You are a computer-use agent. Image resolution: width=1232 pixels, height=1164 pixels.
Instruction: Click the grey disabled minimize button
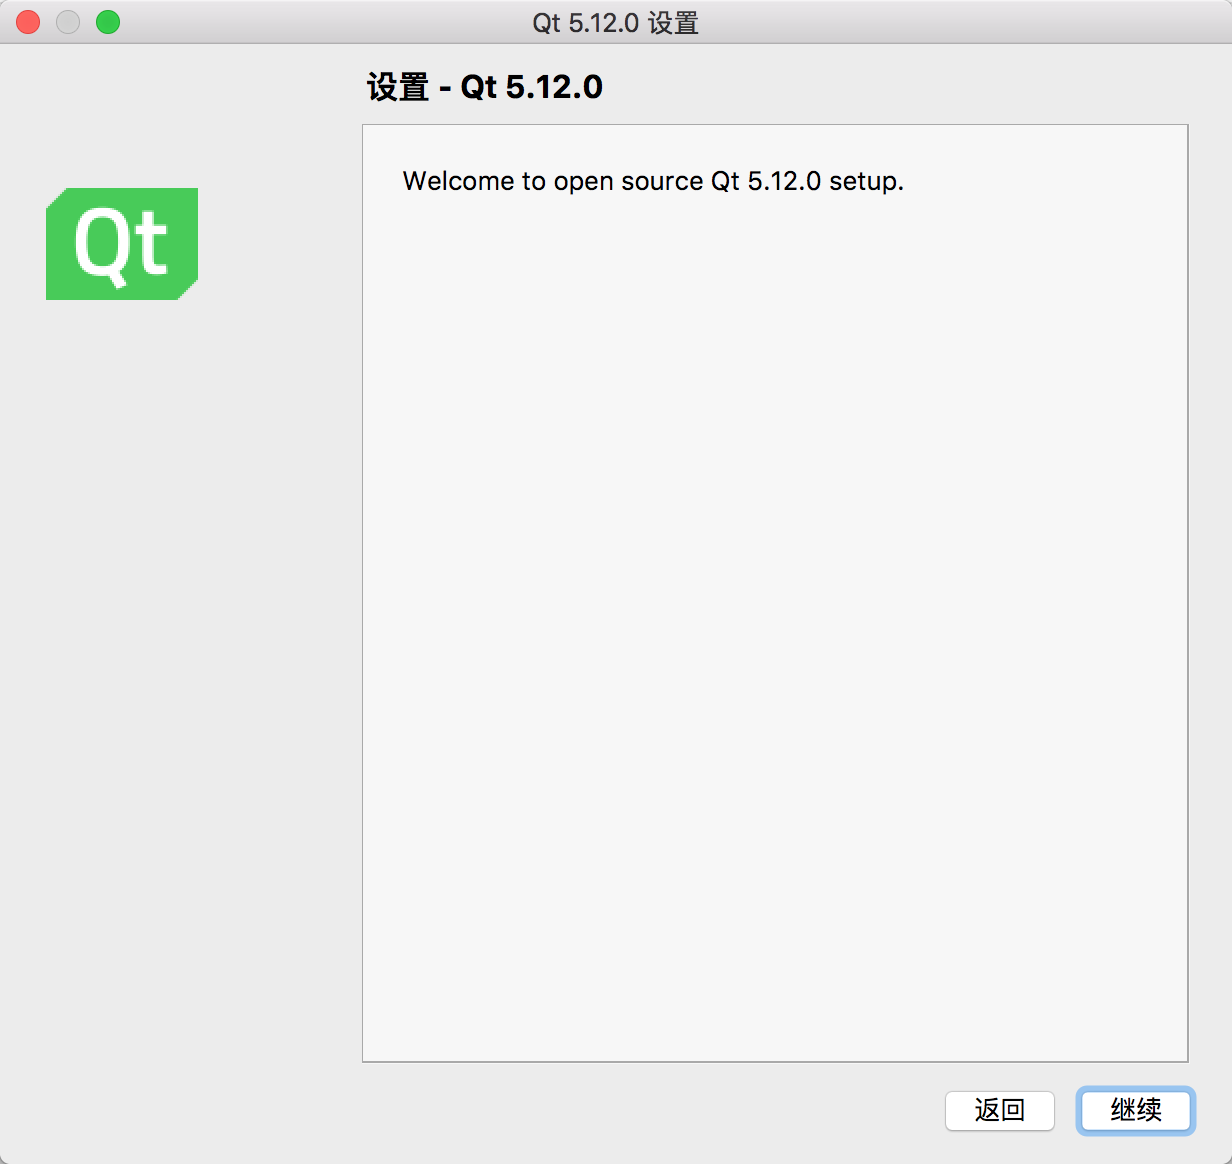[x=68, y=22]
